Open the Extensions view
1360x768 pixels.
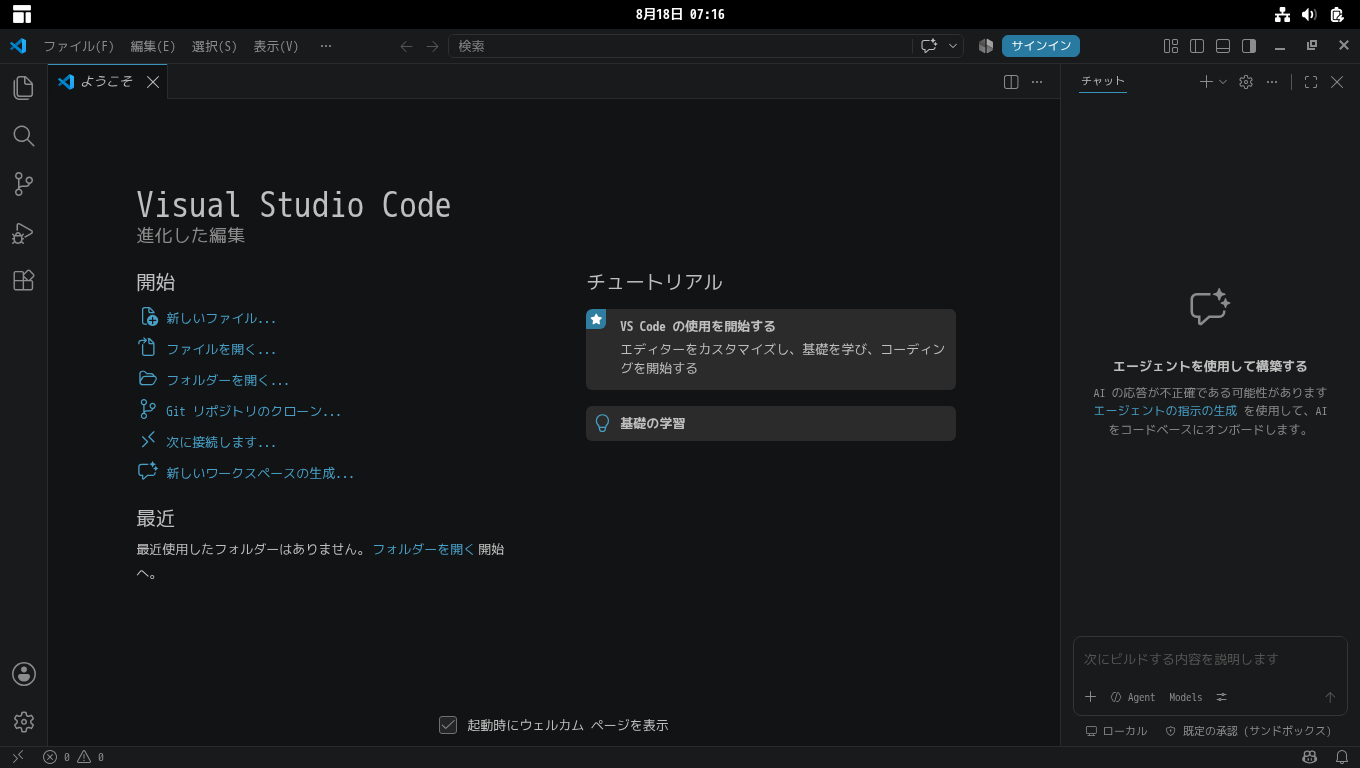(x=24, y=280)
